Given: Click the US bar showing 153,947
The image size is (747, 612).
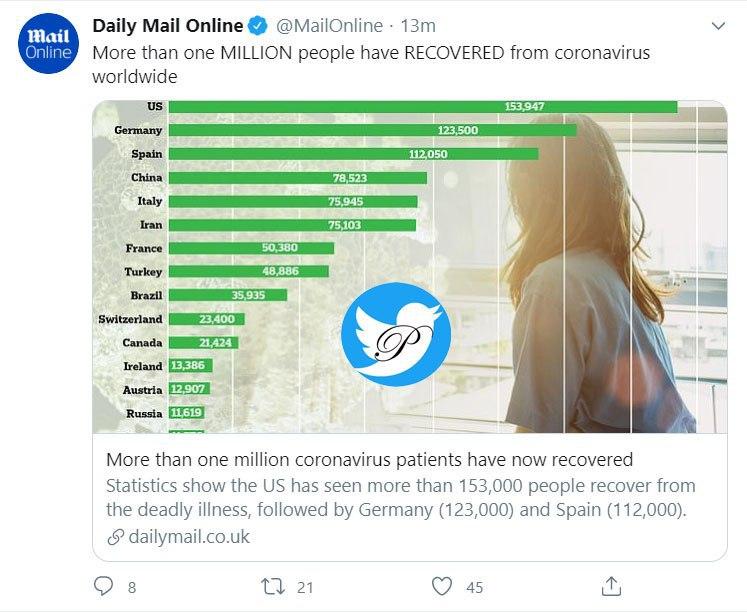Looking at the screenshot, I should (x=423, y=107).
